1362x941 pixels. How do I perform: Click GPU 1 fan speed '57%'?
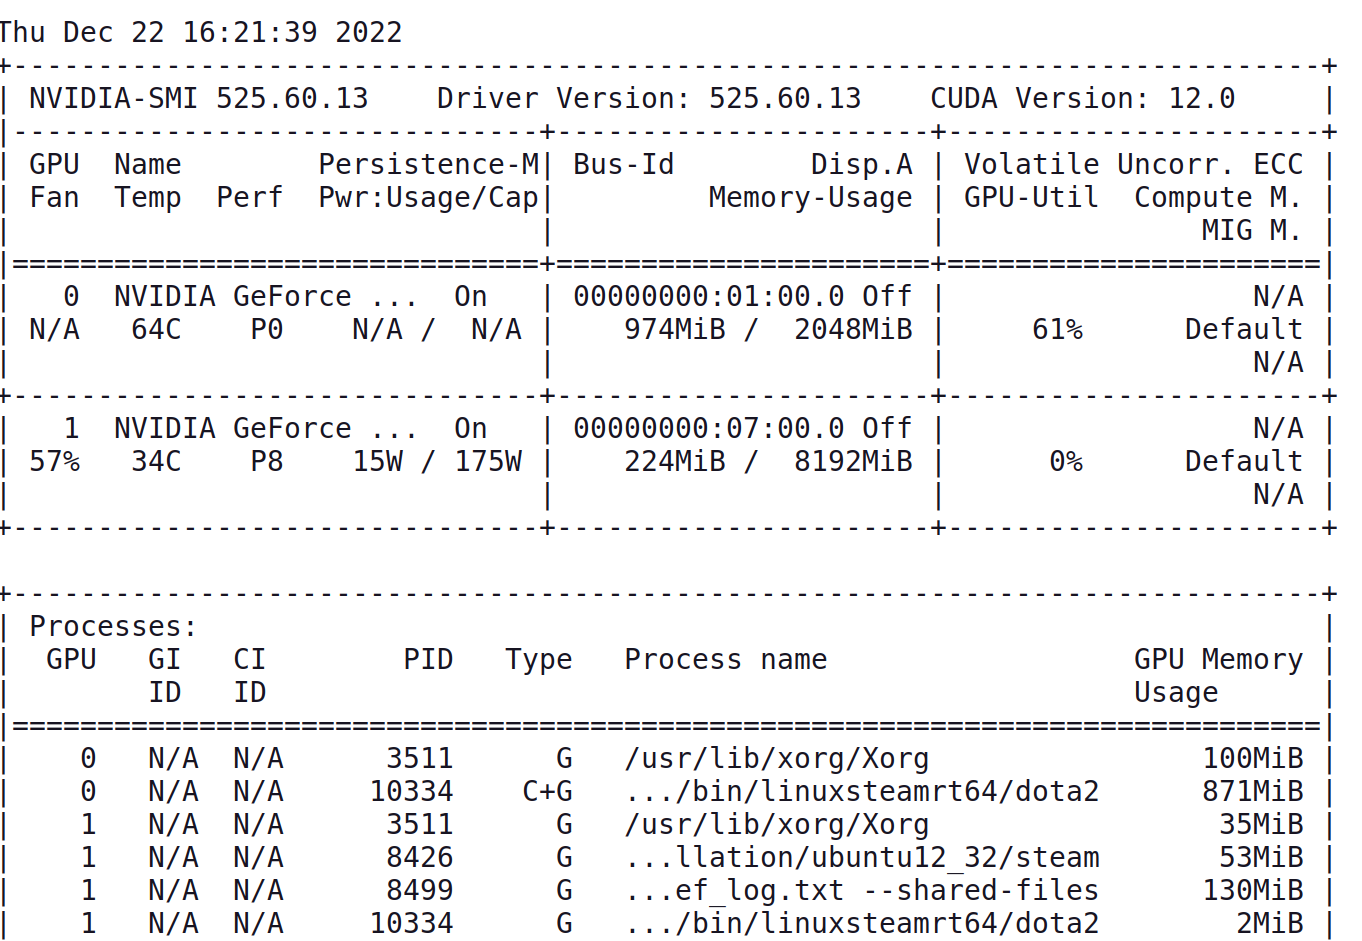(x=55, y=461)
